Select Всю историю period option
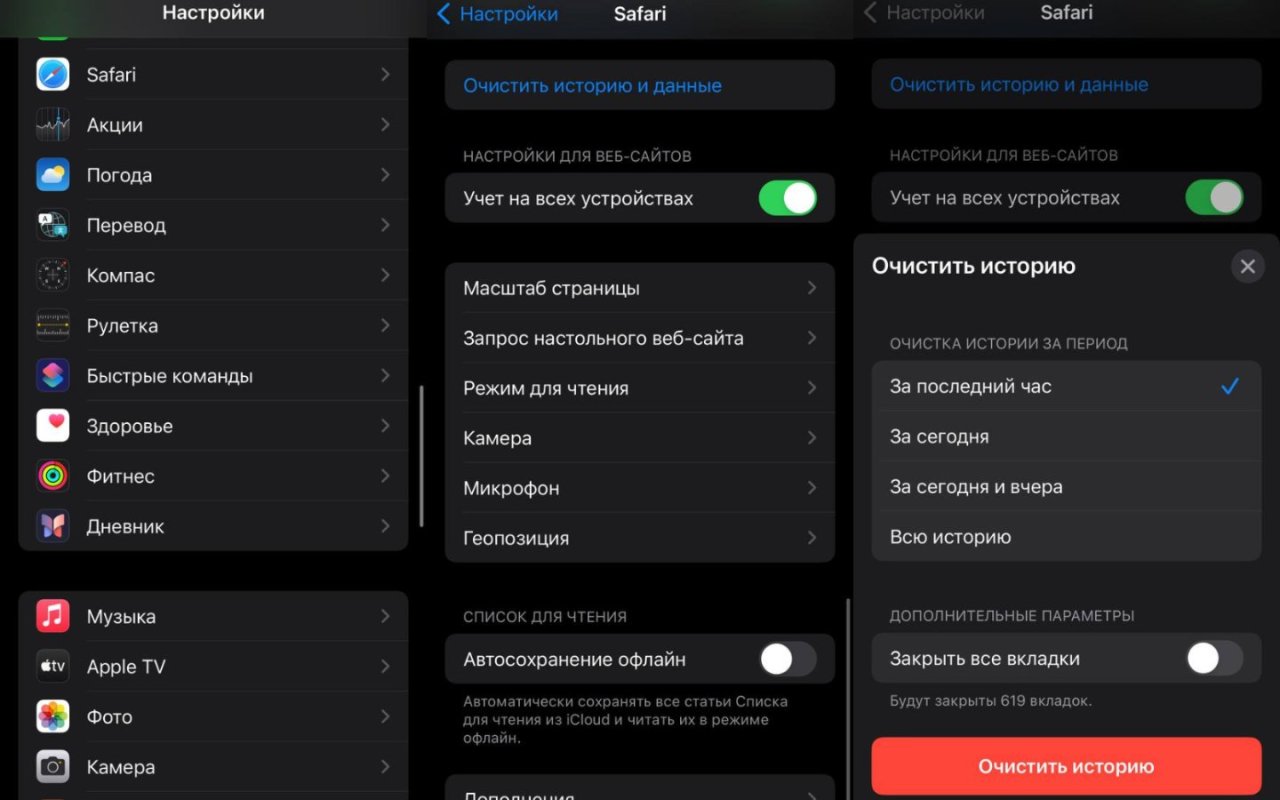Screen dimensions: 1280x800 [1066, 537]
